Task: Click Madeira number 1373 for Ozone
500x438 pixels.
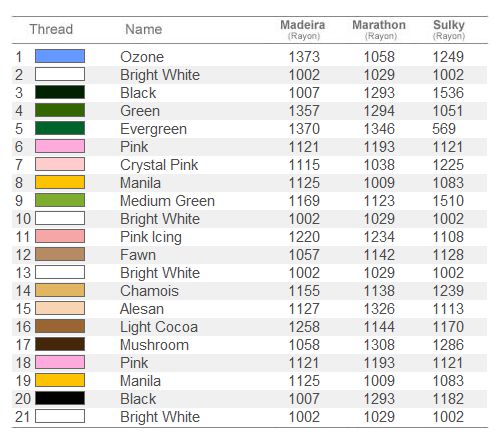Action: click(x=304, y=57)
